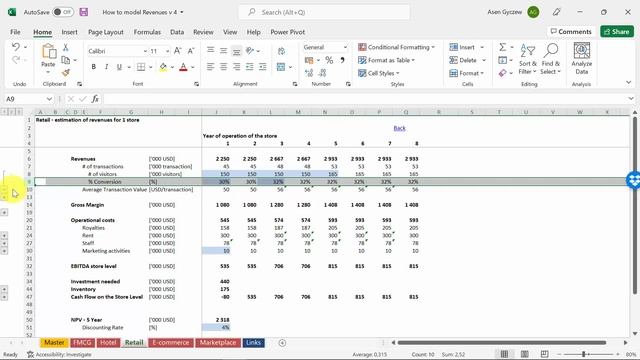Click the Center alignment icon

[224, 67]
